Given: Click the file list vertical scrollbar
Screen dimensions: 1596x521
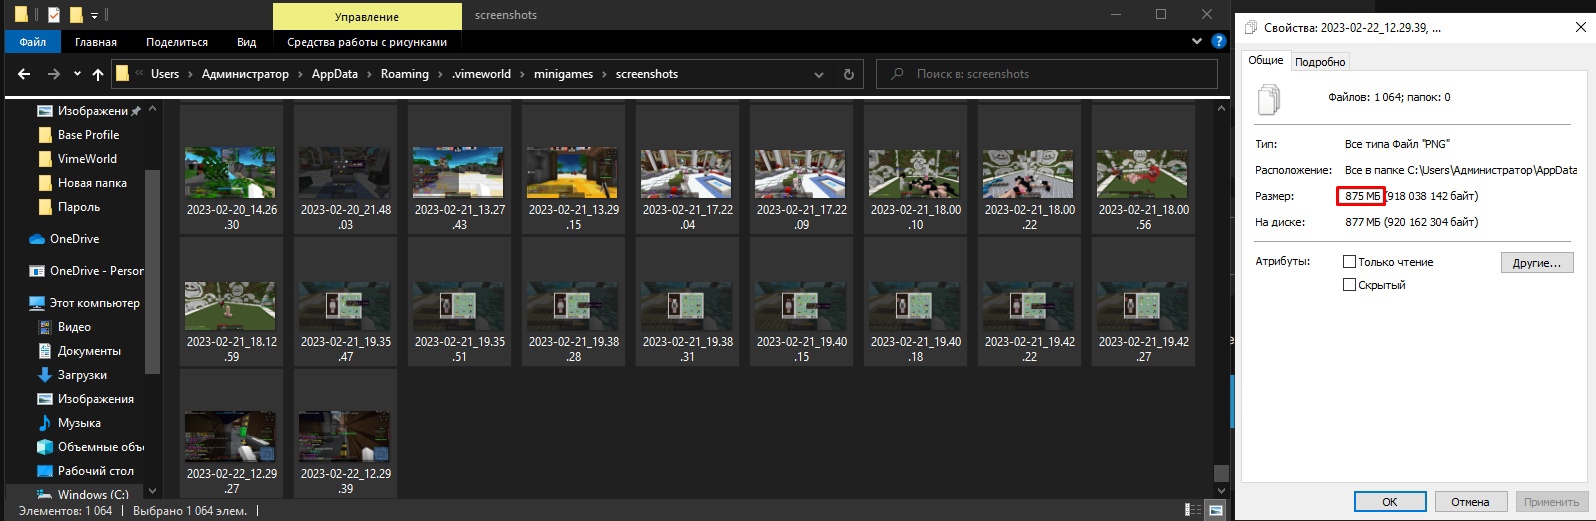Looking at the screenshot, I should tap(1221, 300).
